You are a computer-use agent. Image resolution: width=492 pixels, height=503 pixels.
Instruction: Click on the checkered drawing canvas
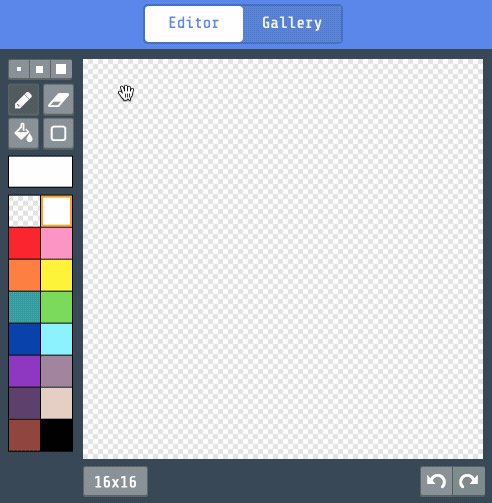pyautogui.click(x=283, y=259)
